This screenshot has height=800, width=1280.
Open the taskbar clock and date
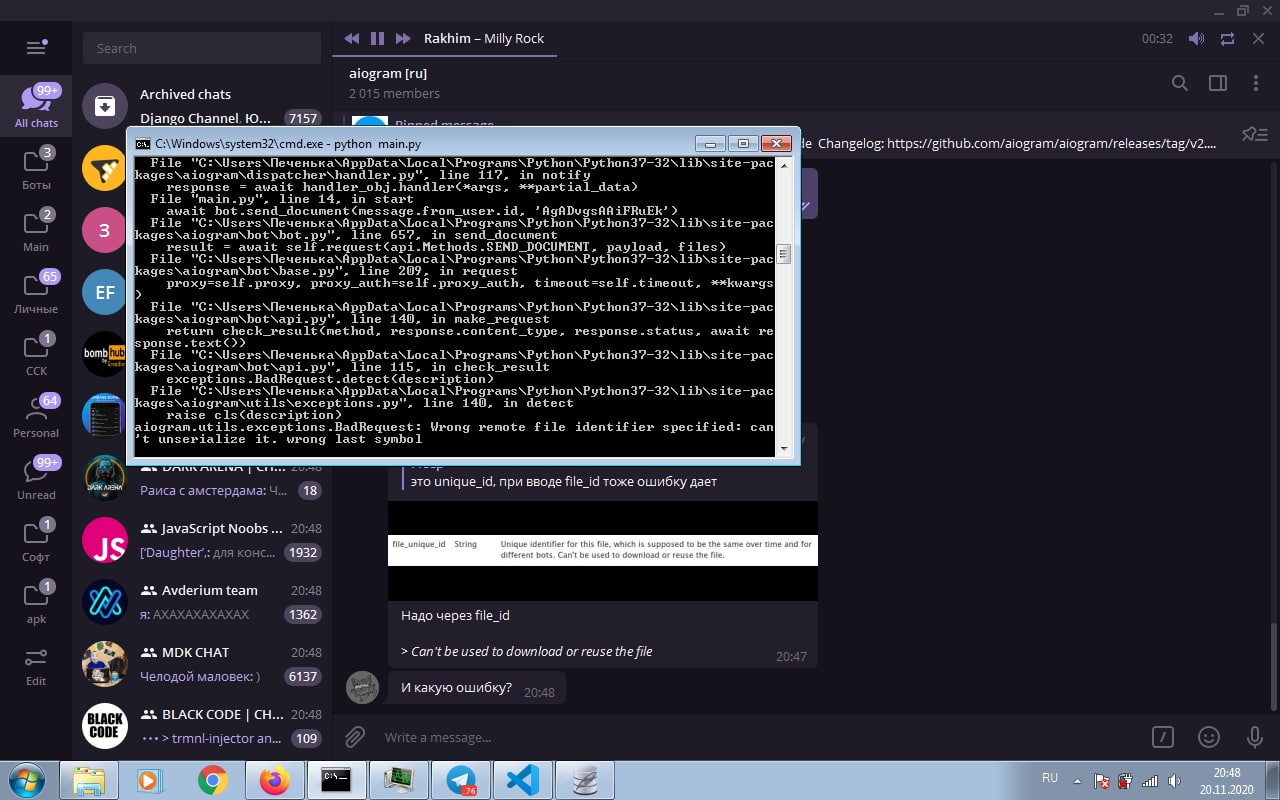(x=1227, y=780)
